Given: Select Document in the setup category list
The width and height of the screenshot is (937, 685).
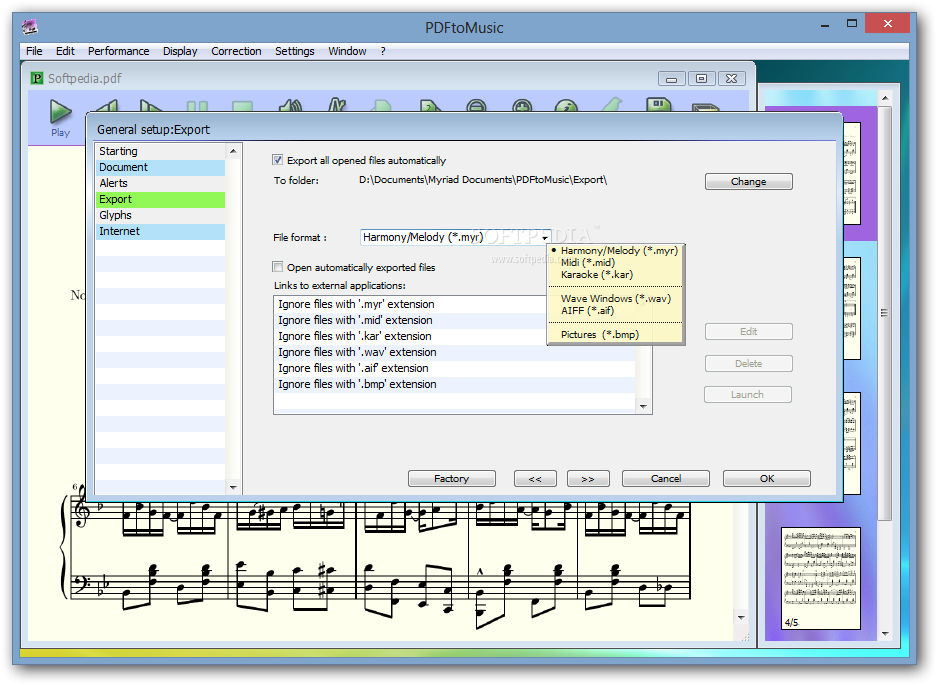Looking at the screenshot, I should (x=160, y=167).
